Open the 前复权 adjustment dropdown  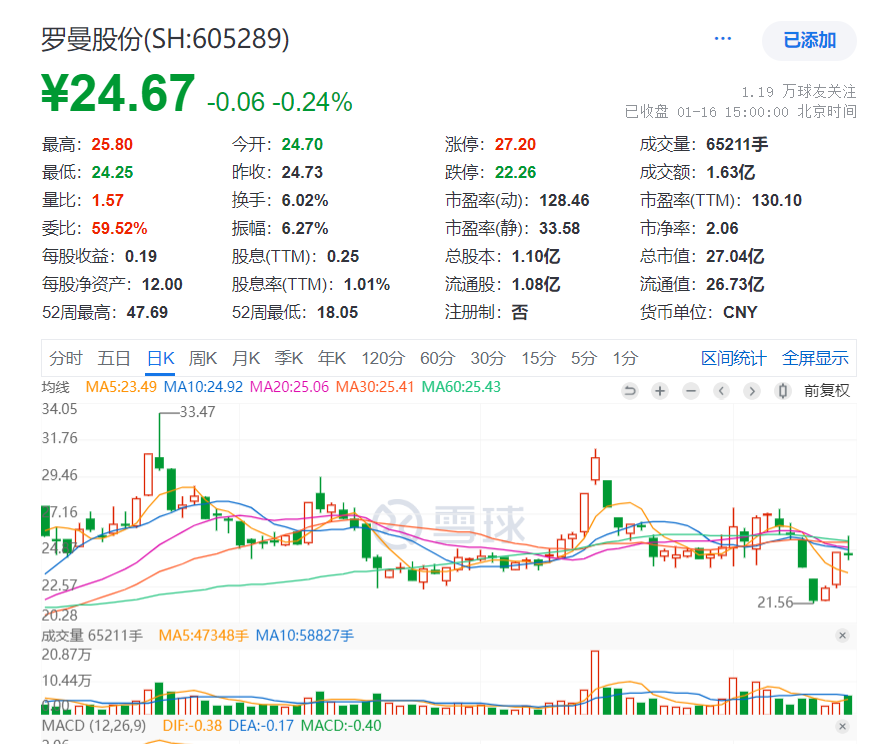click(827, 391)
